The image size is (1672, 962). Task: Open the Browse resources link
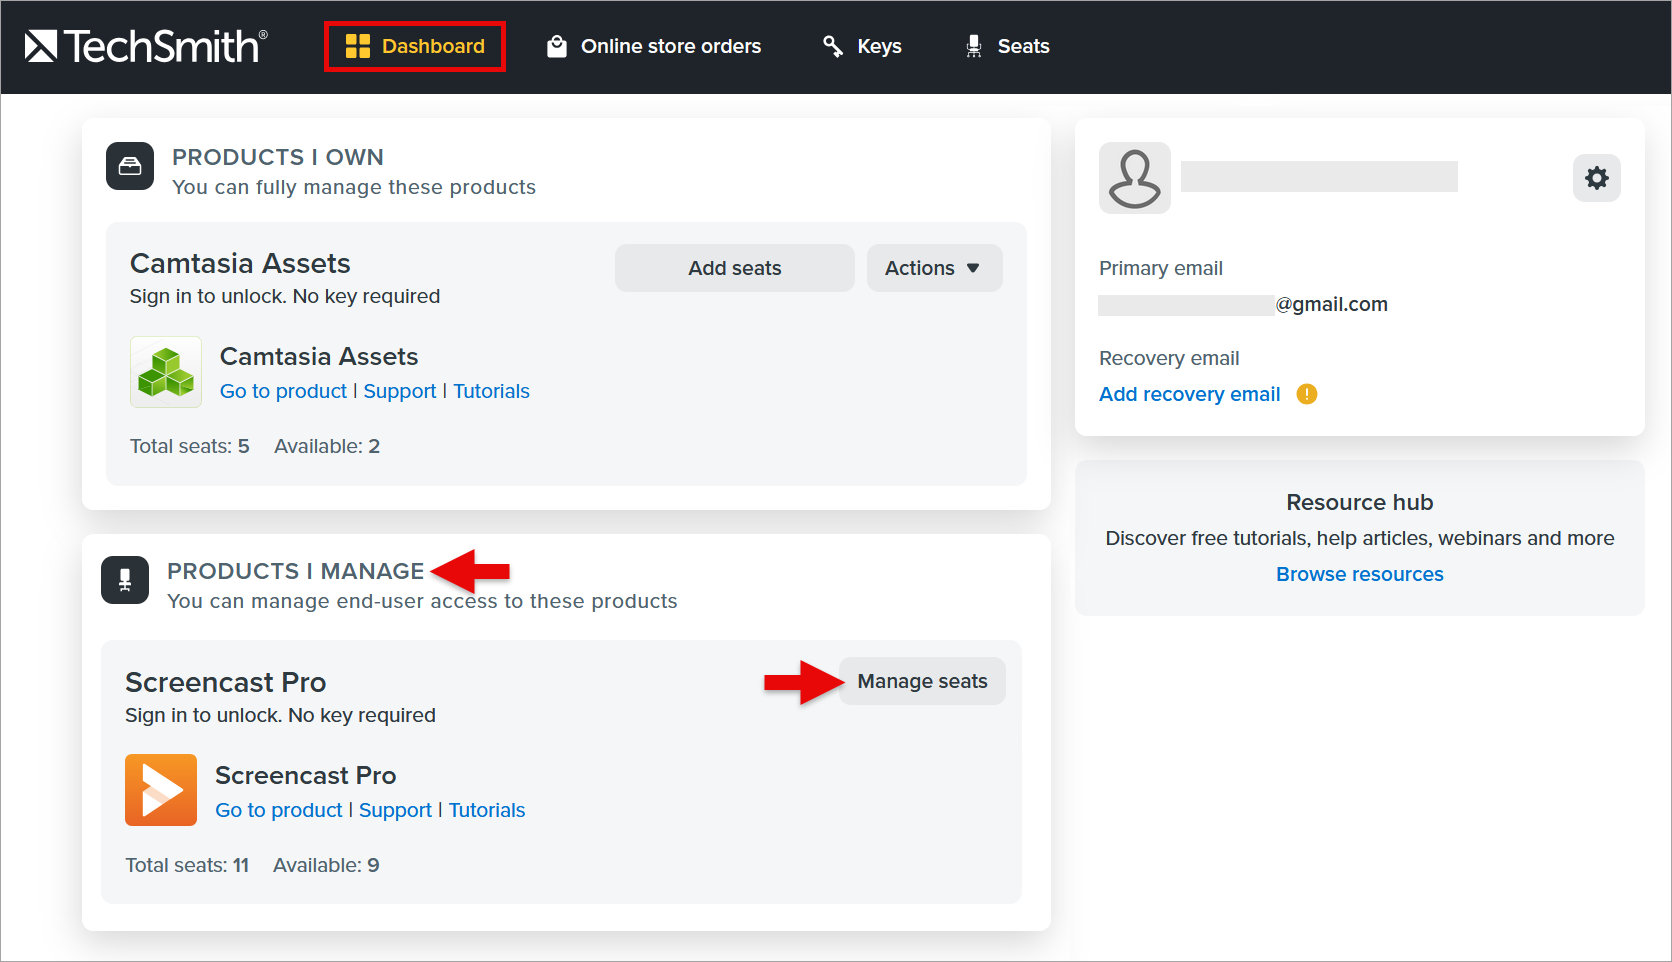pyautogui.click(x=1360, y=574)
